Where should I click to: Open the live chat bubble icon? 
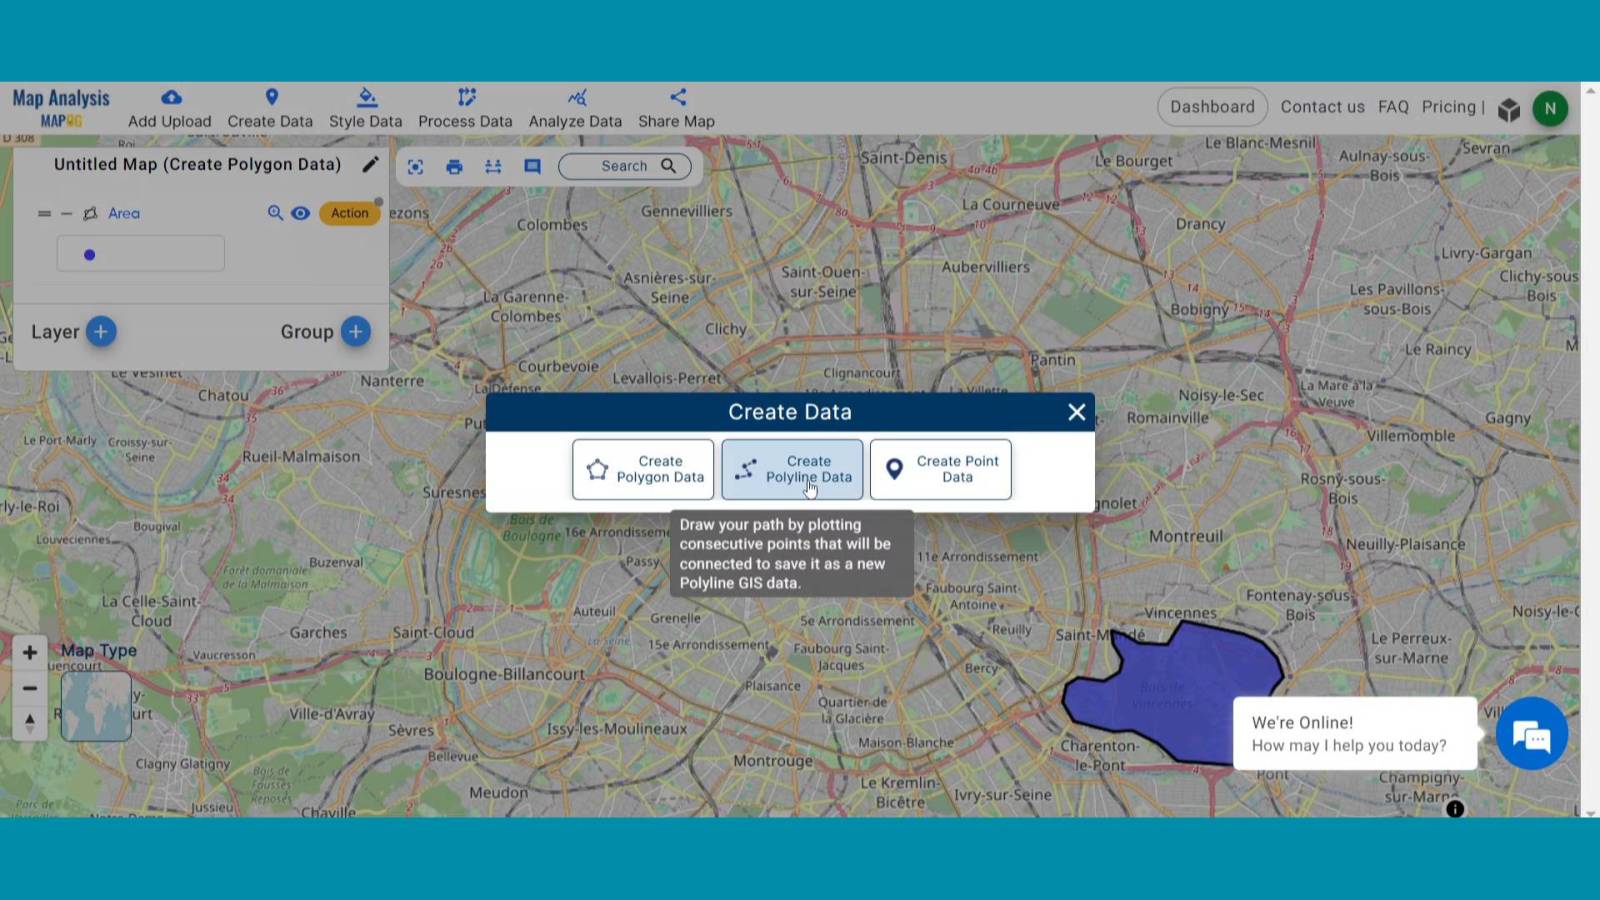[1531, 735]
